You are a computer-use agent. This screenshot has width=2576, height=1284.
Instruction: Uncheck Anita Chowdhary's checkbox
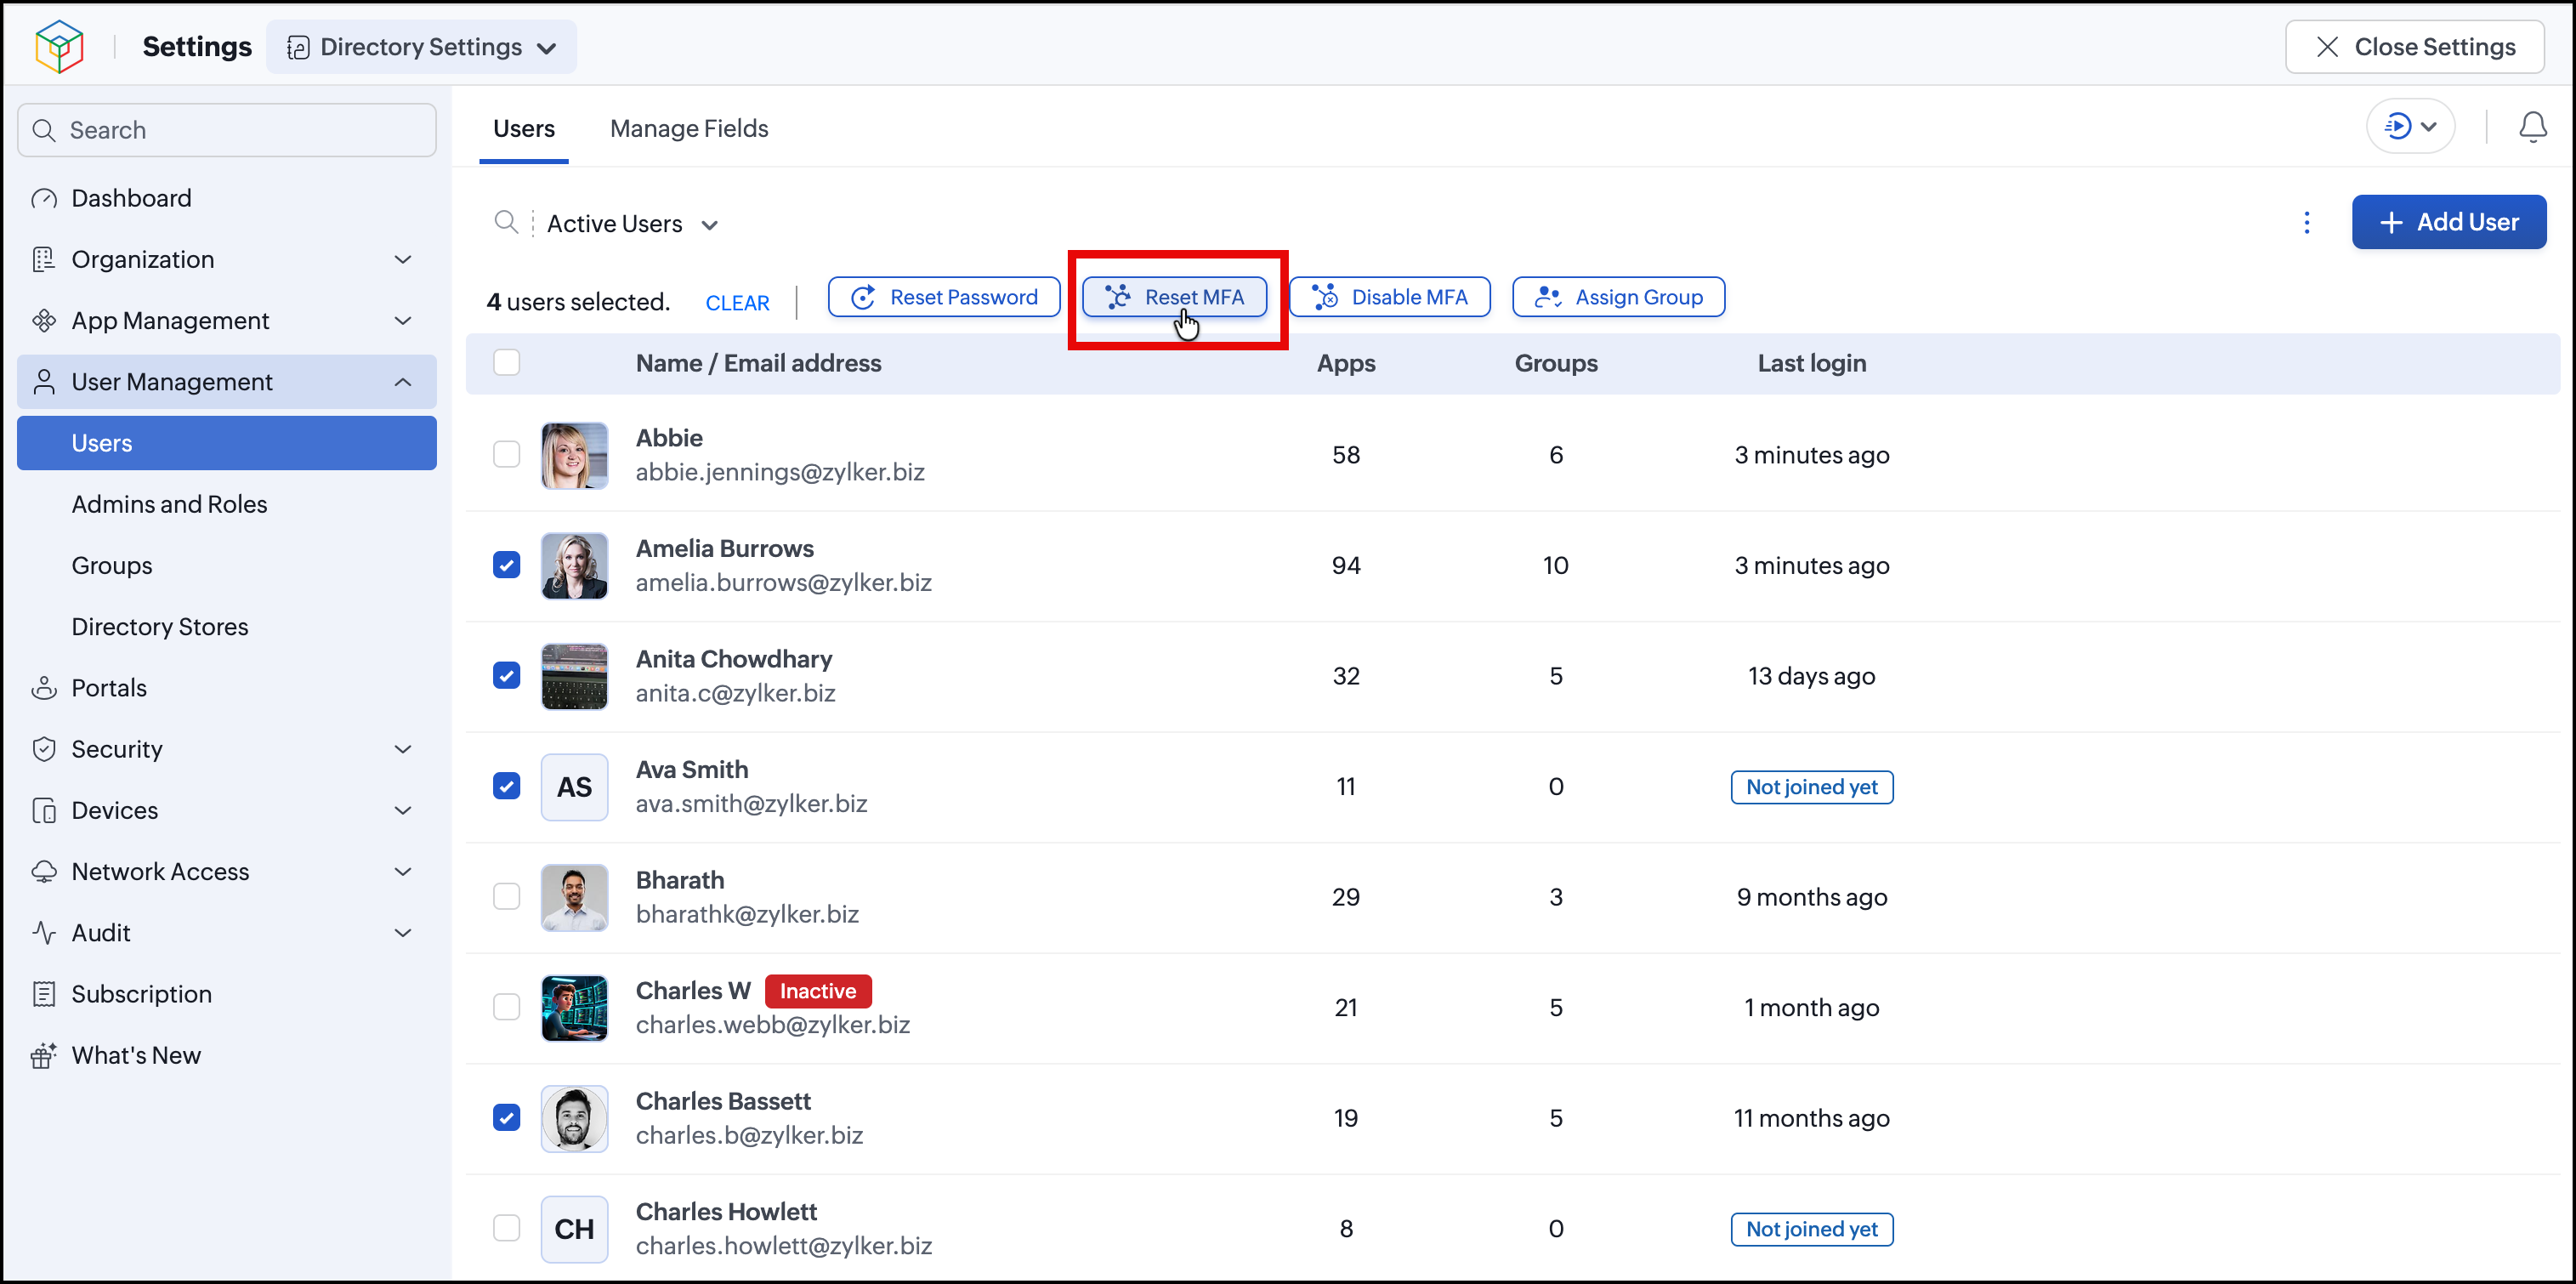pyautogui.click(x=506, y=675)
